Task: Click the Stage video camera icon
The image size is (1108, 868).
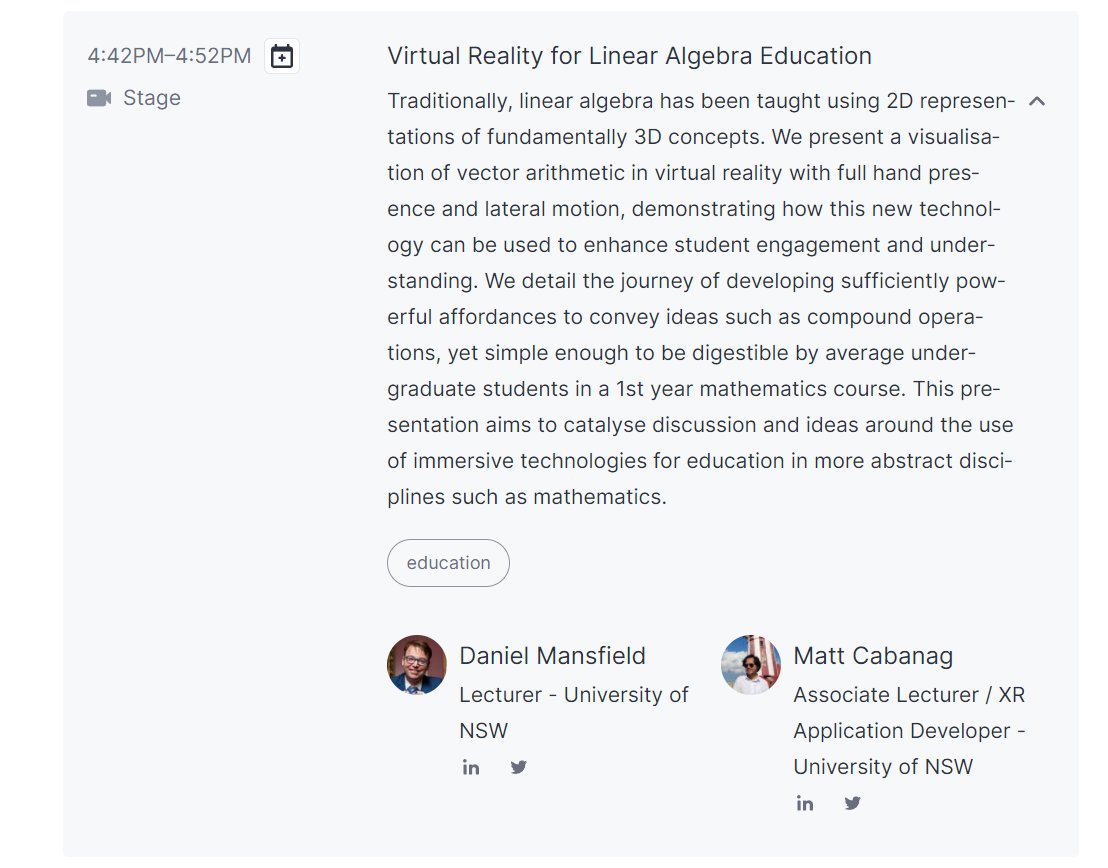Action: [x=99, y=98]
